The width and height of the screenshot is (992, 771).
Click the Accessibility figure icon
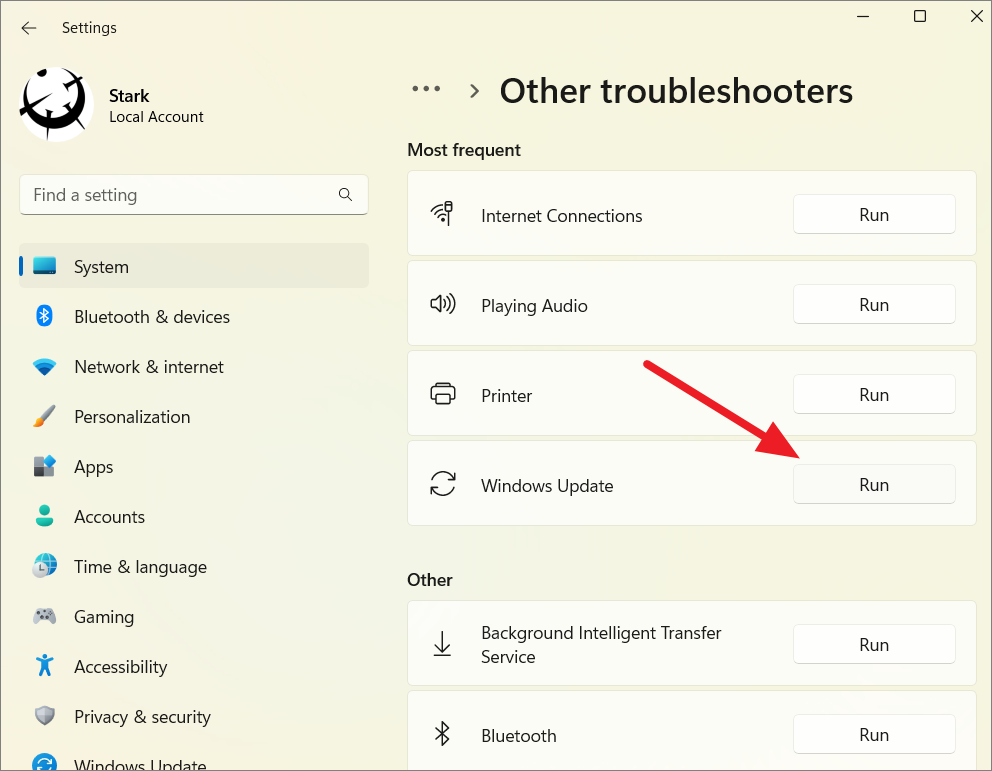pyautogui.click(x=44, y=665)
